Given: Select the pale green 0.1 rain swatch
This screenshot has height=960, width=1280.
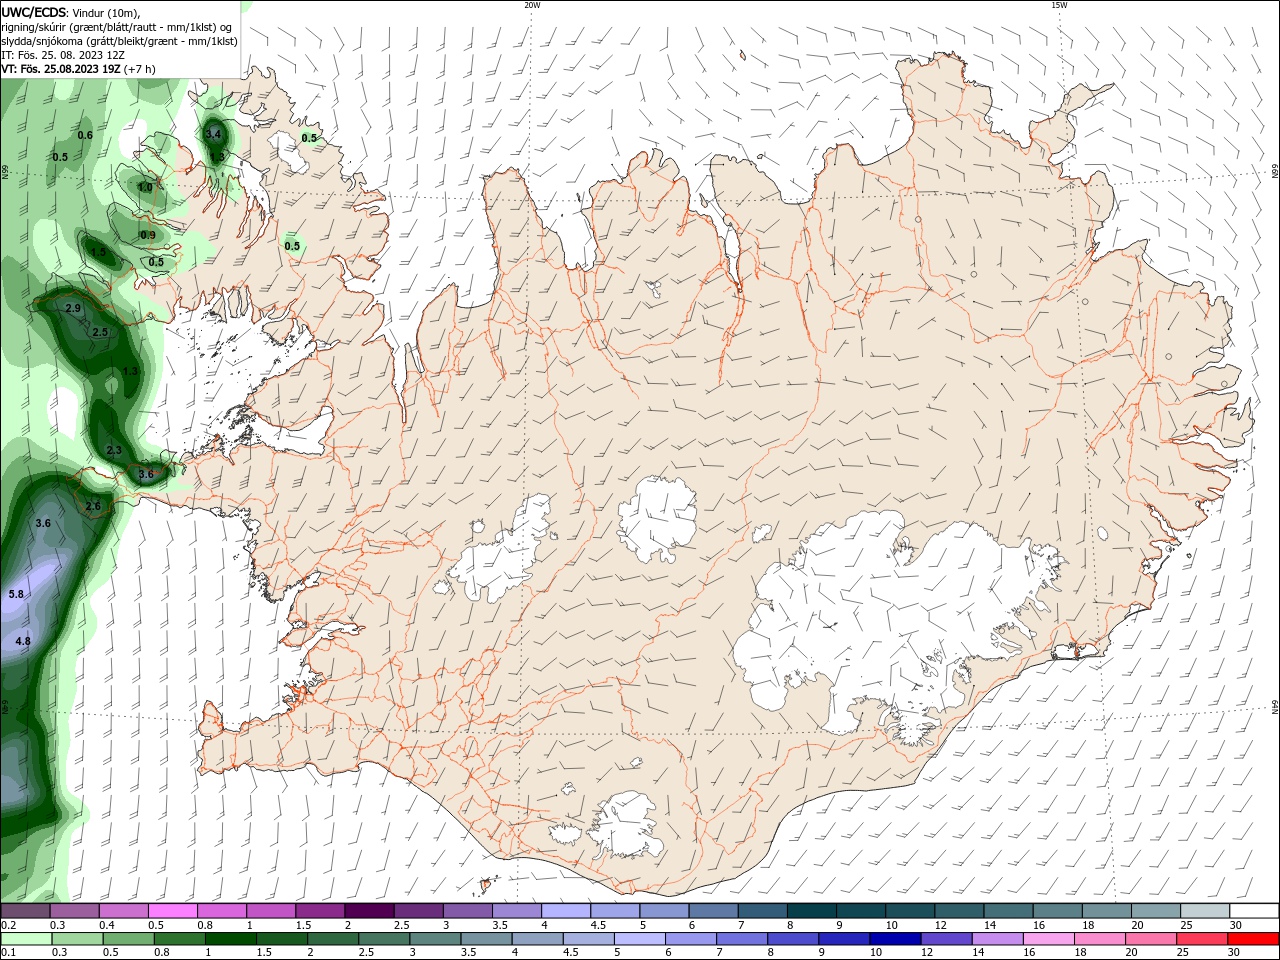Looking at the screenshot, I should click(x=25, y=939).
